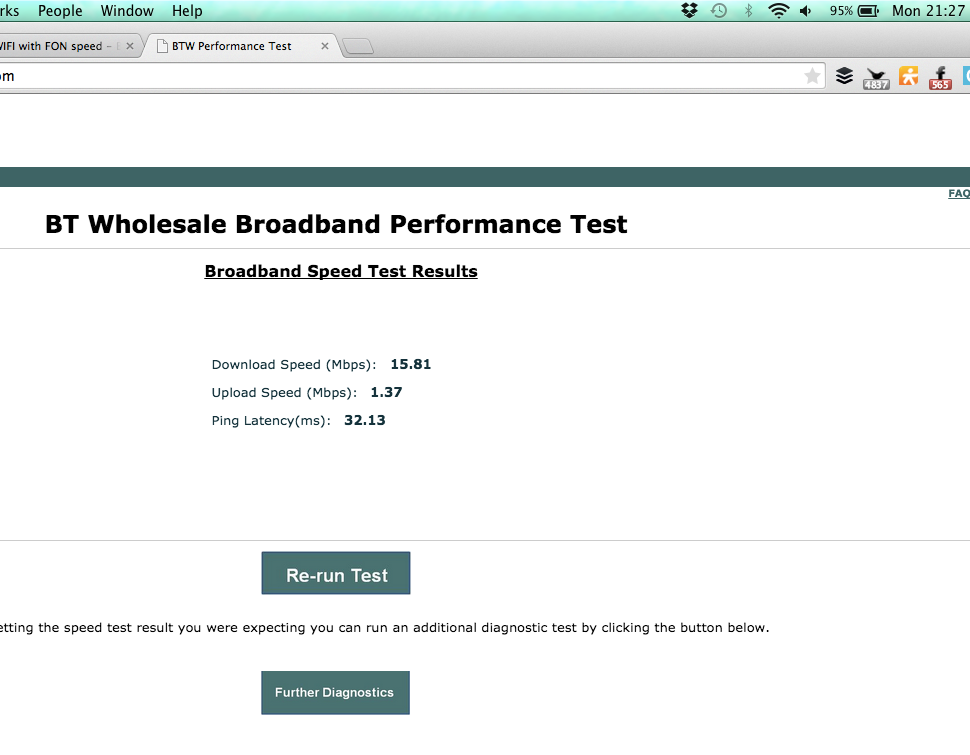The height and width of the screenshot is (755, 970).
Task: Open a new browser tab
Action: [358, 46]
